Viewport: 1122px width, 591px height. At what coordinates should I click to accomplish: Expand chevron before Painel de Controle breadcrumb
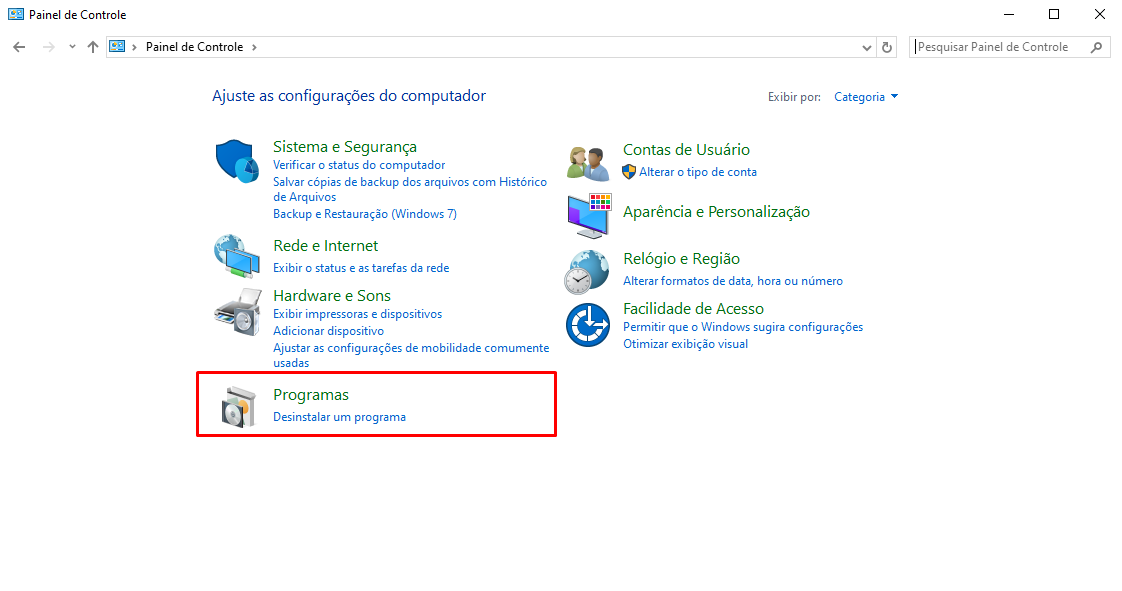[x=134, y=47]
